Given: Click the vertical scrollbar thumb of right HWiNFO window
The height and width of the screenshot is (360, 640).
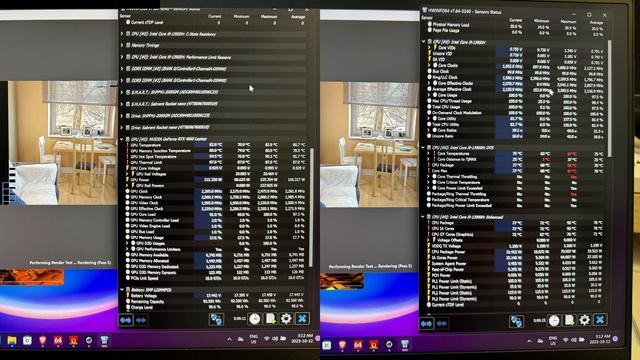Looking at the screenshot, I should tap(609, 98).
